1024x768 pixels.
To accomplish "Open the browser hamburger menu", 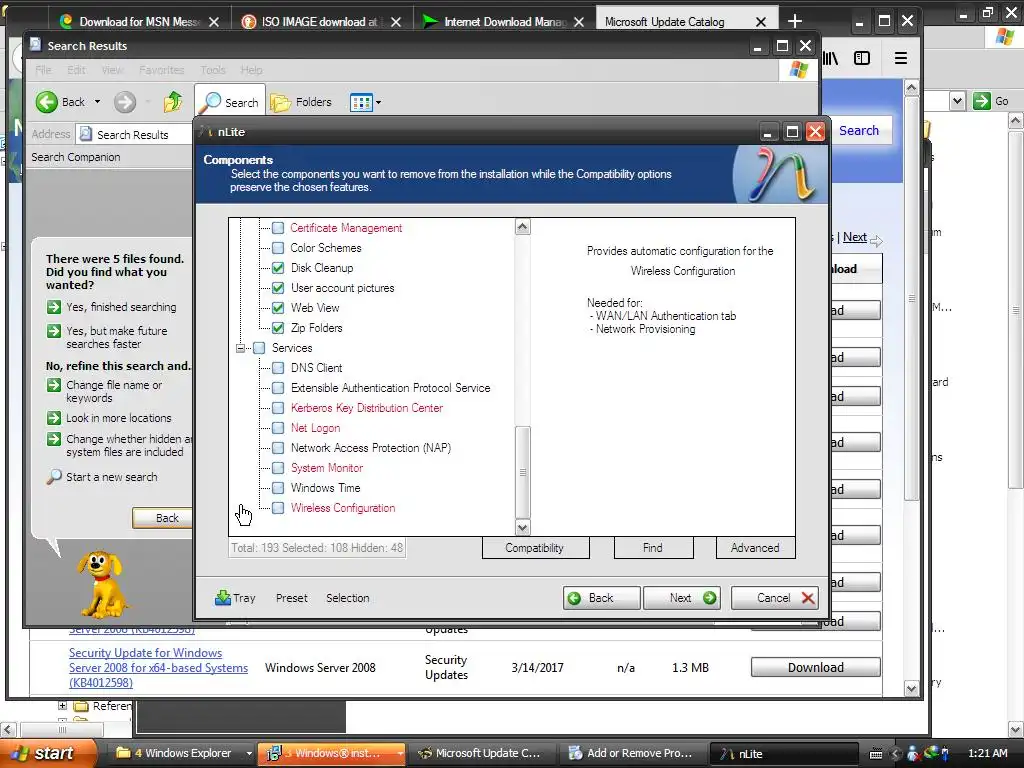I will [901, 58].
